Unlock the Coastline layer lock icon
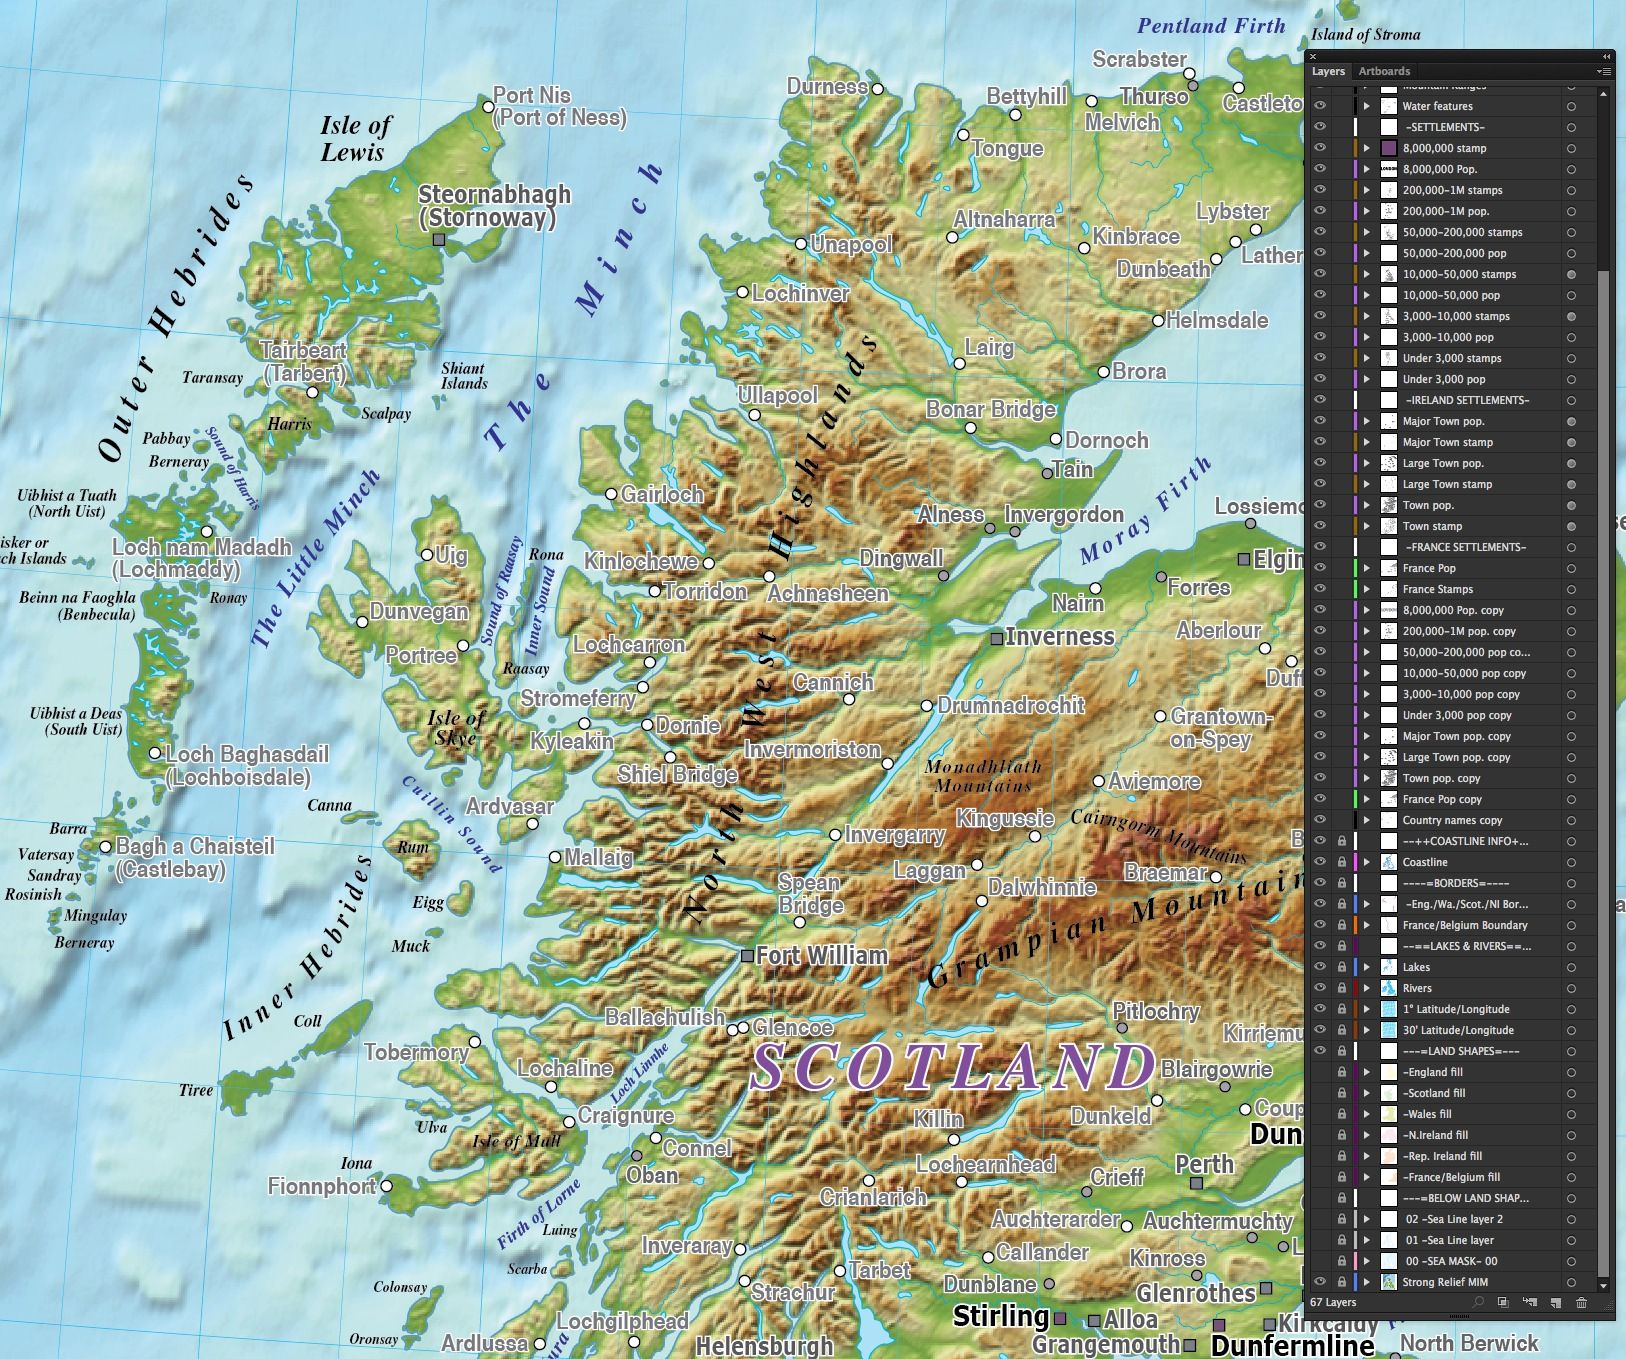The height and width of the screenshot is (1359, 1626). (x=1341, y=862)
